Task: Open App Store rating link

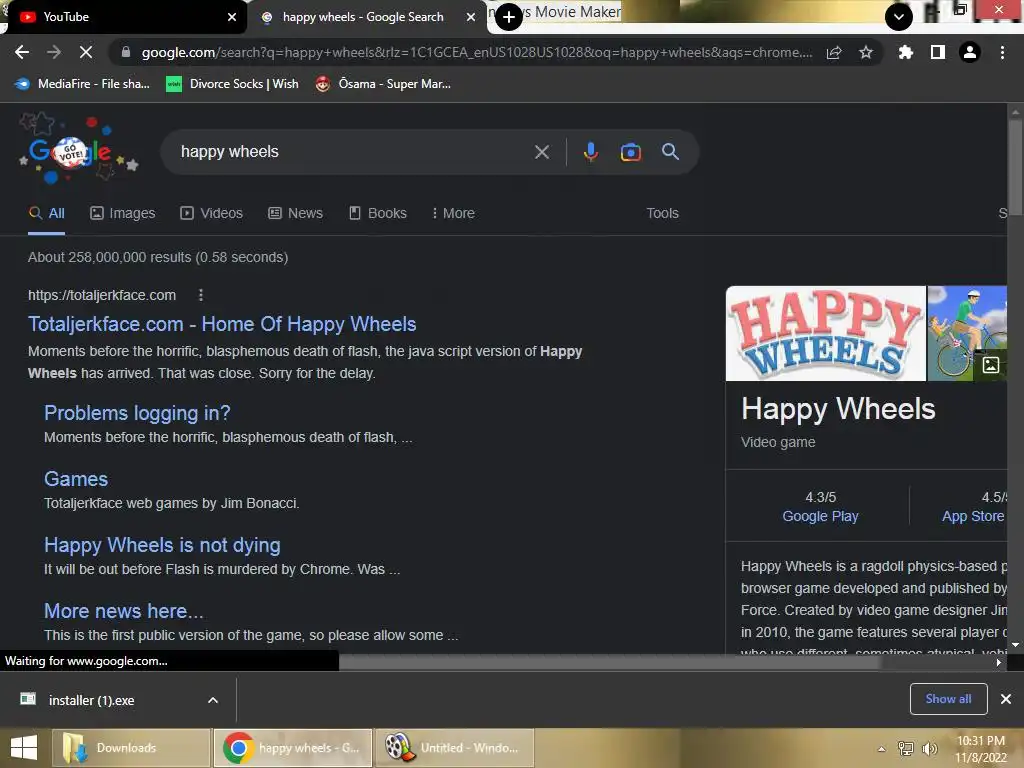Action: pos(973,516)
